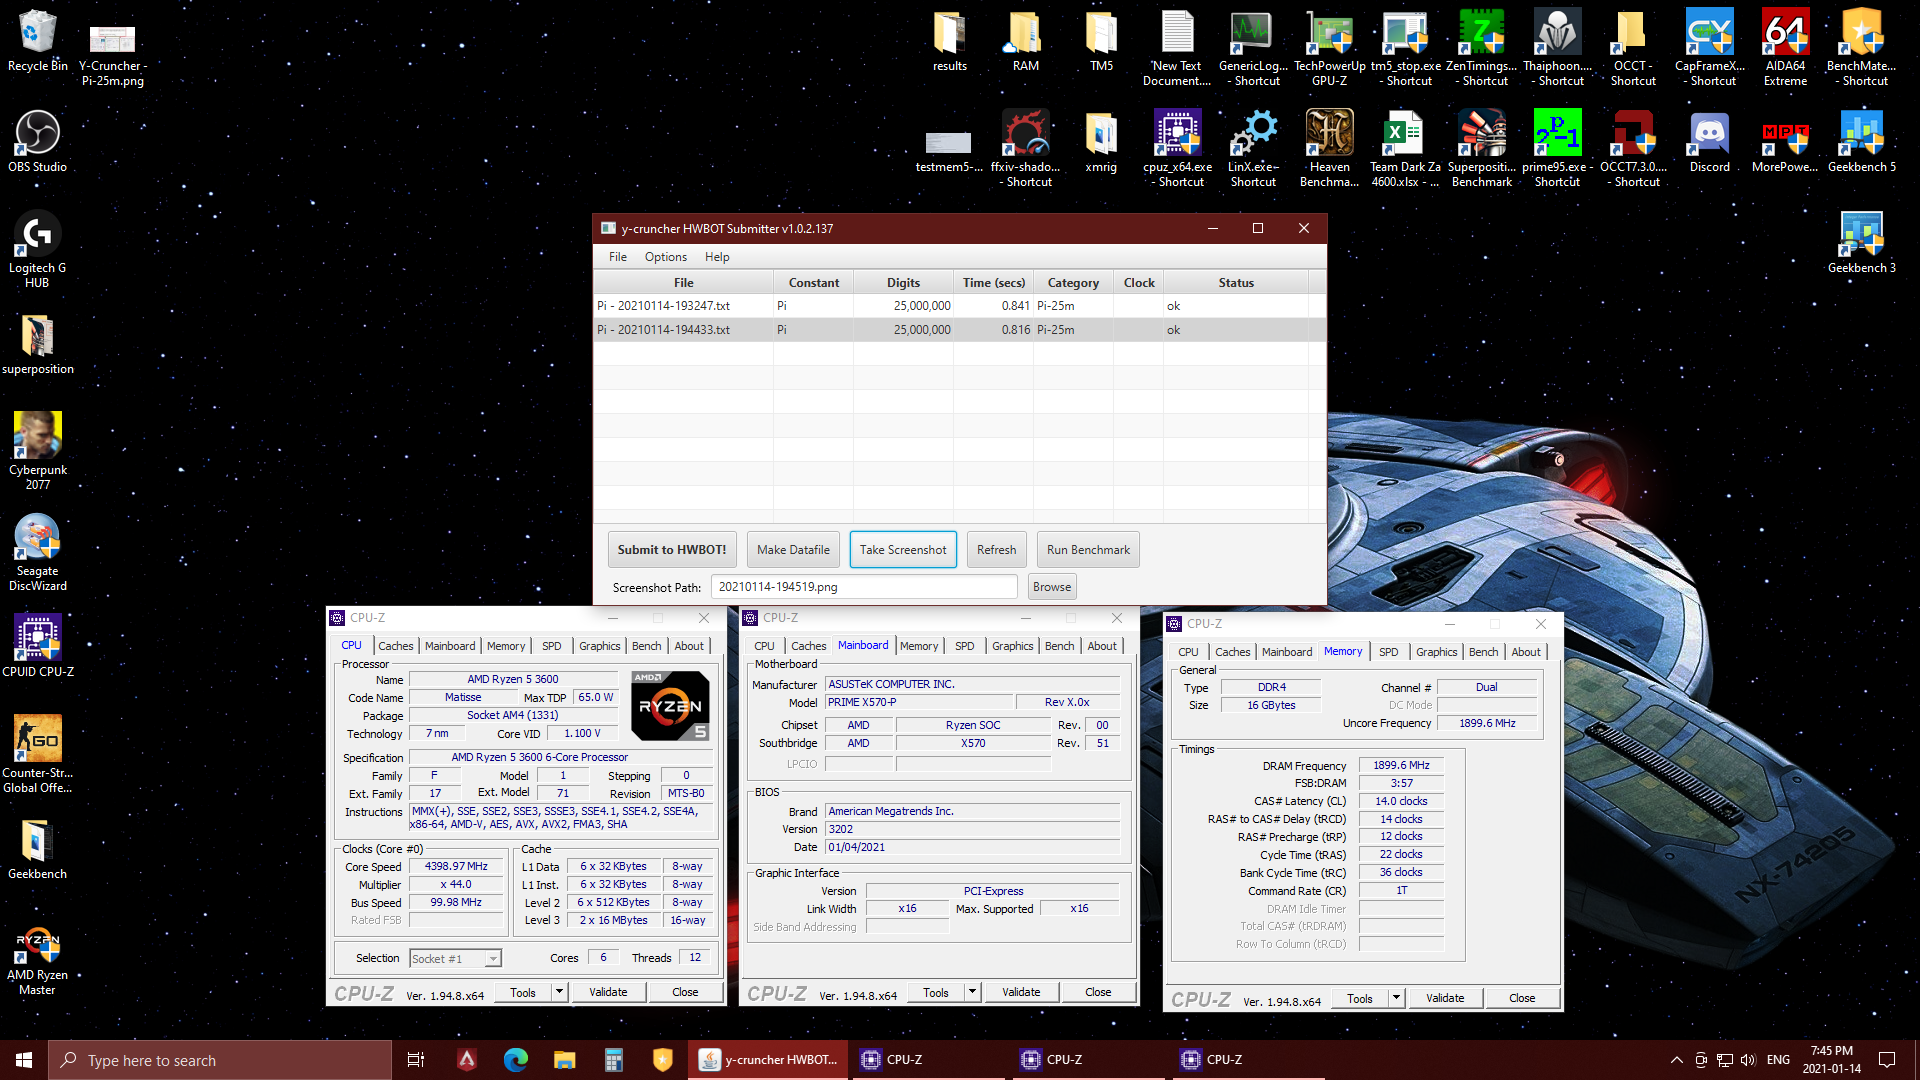Show hidden system tray icons
The height and width of the screenshot is (1080, 1920).
point(1676,1060)
